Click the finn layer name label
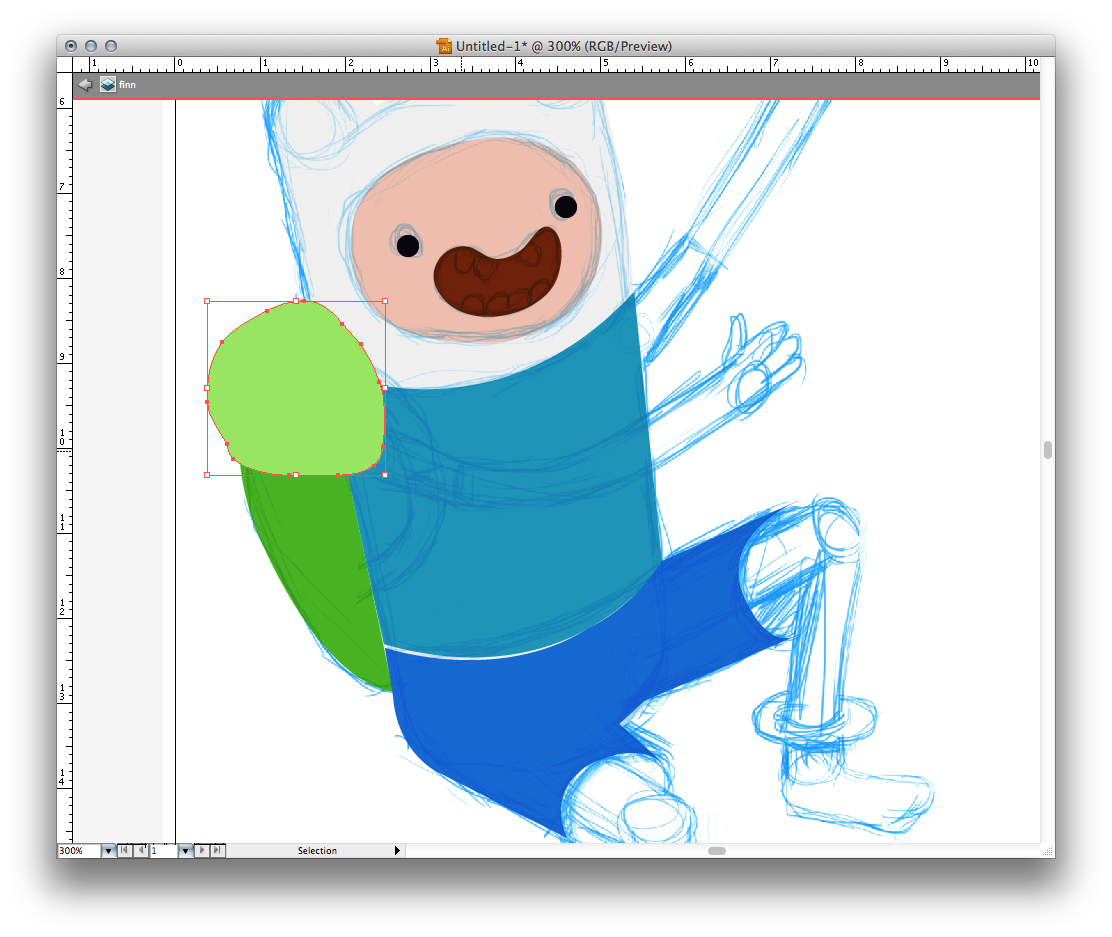Viewport: 1112px width, 937px height. coord(127,85)
